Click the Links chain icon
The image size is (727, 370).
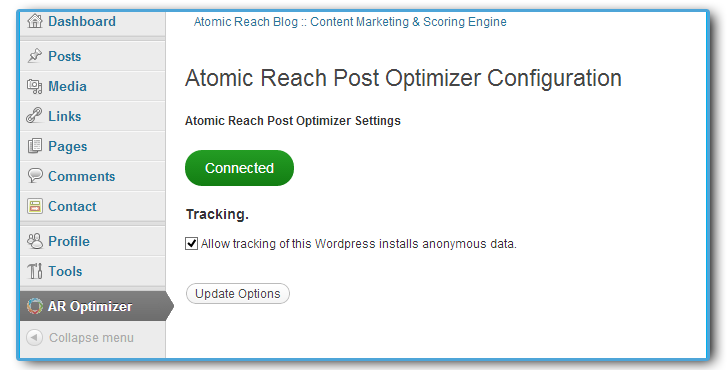click(x=35, y=116)
